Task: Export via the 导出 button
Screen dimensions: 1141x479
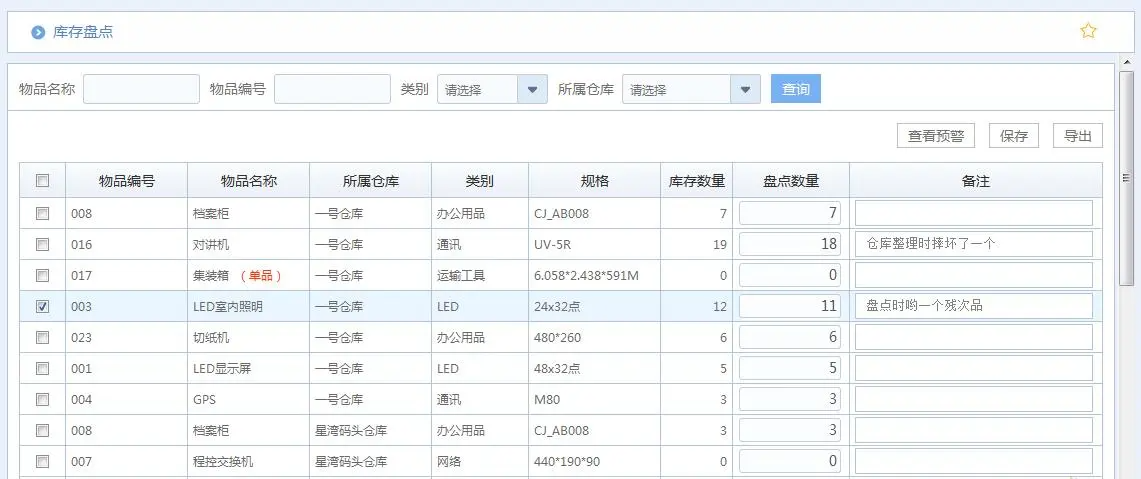Action: pyautogui.click(x=1077, y=136)
